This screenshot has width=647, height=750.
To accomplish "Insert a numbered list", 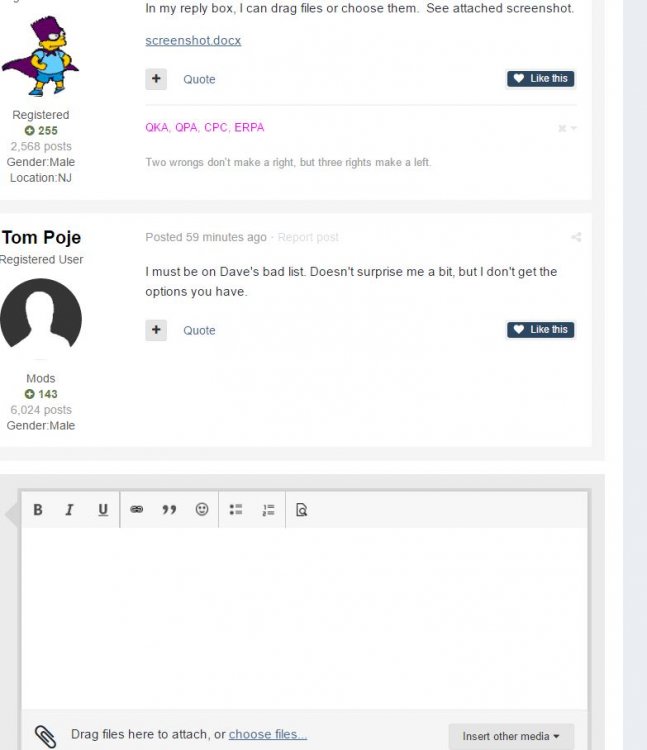I will 268,510.
